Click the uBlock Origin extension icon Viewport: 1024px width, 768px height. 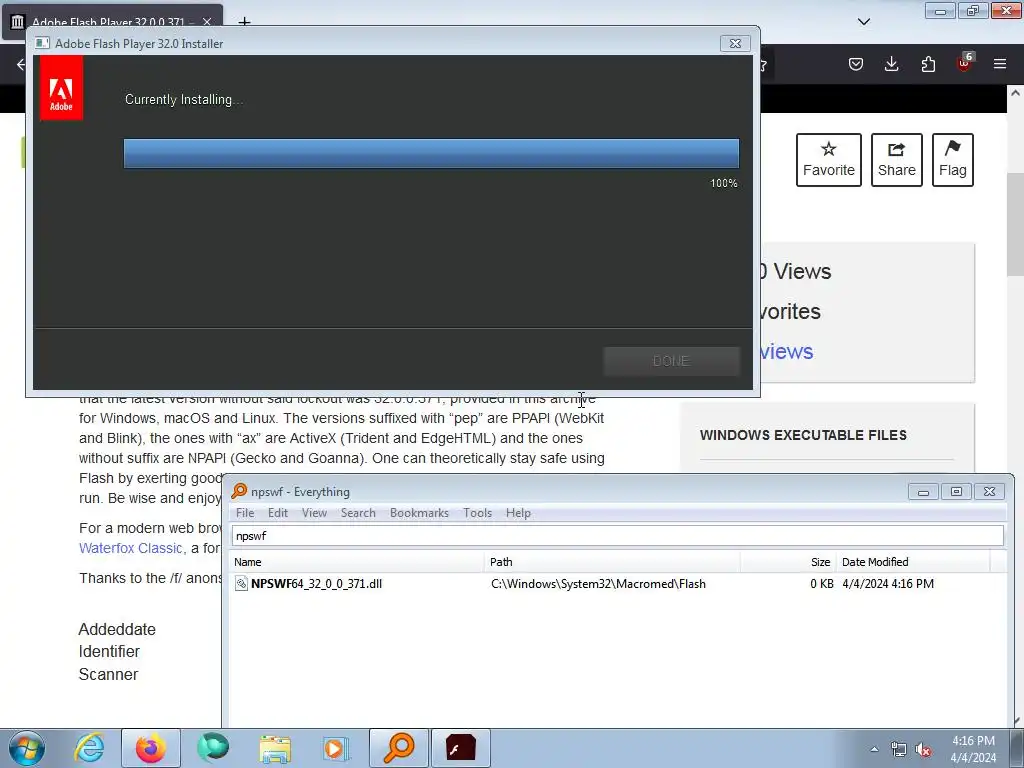[965, 63]
